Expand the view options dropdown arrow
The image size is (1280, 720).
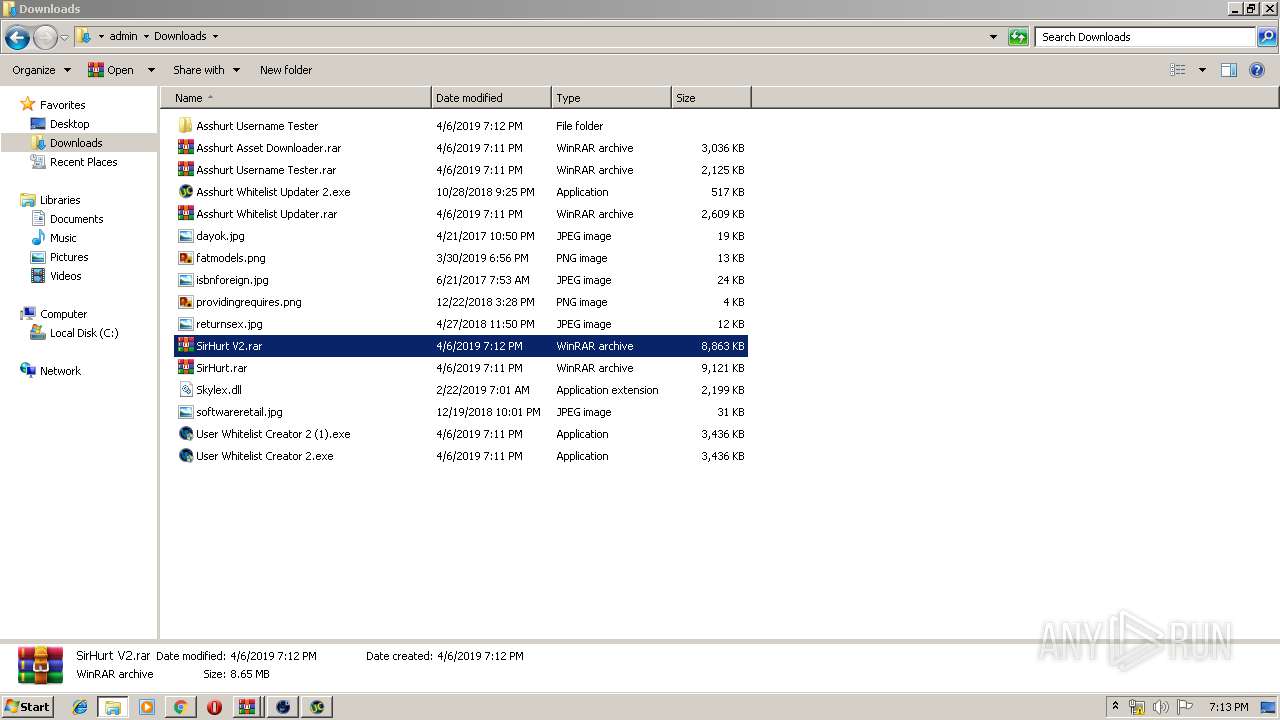click(1202, 70)
